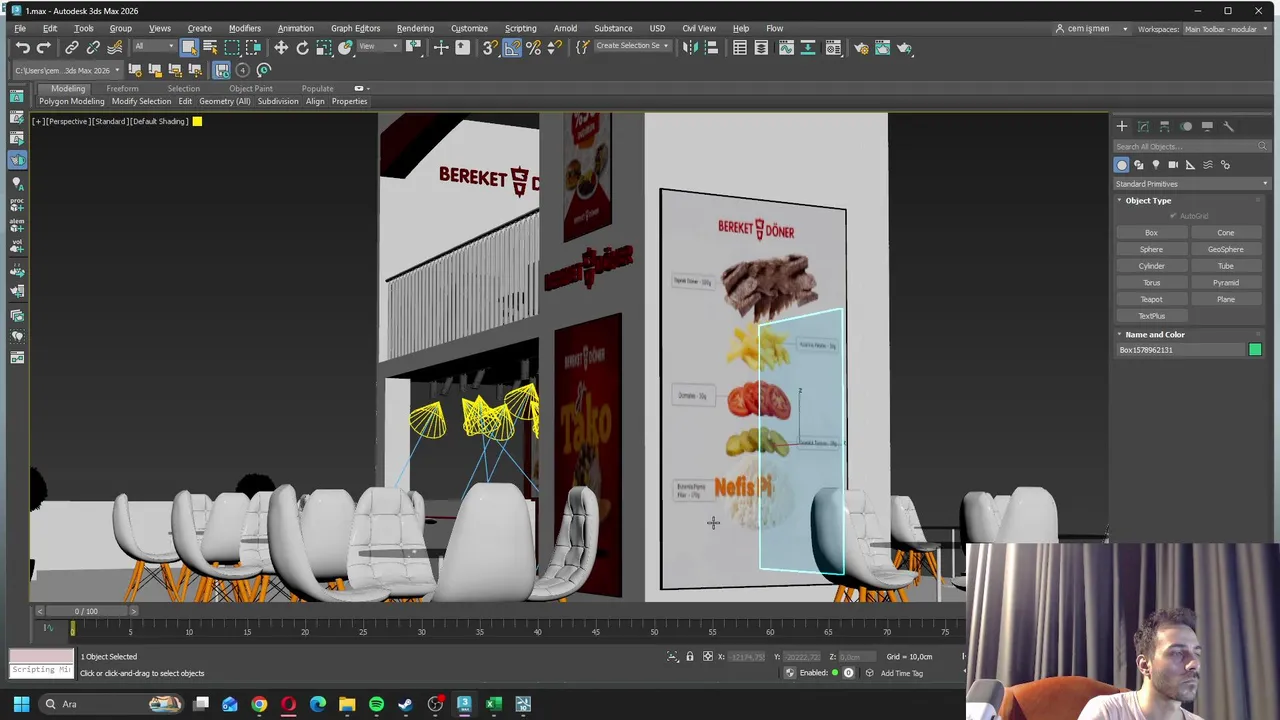Open the green object color swatch
This screenshot has width=1280, height=720.
tap(1255, 350)
